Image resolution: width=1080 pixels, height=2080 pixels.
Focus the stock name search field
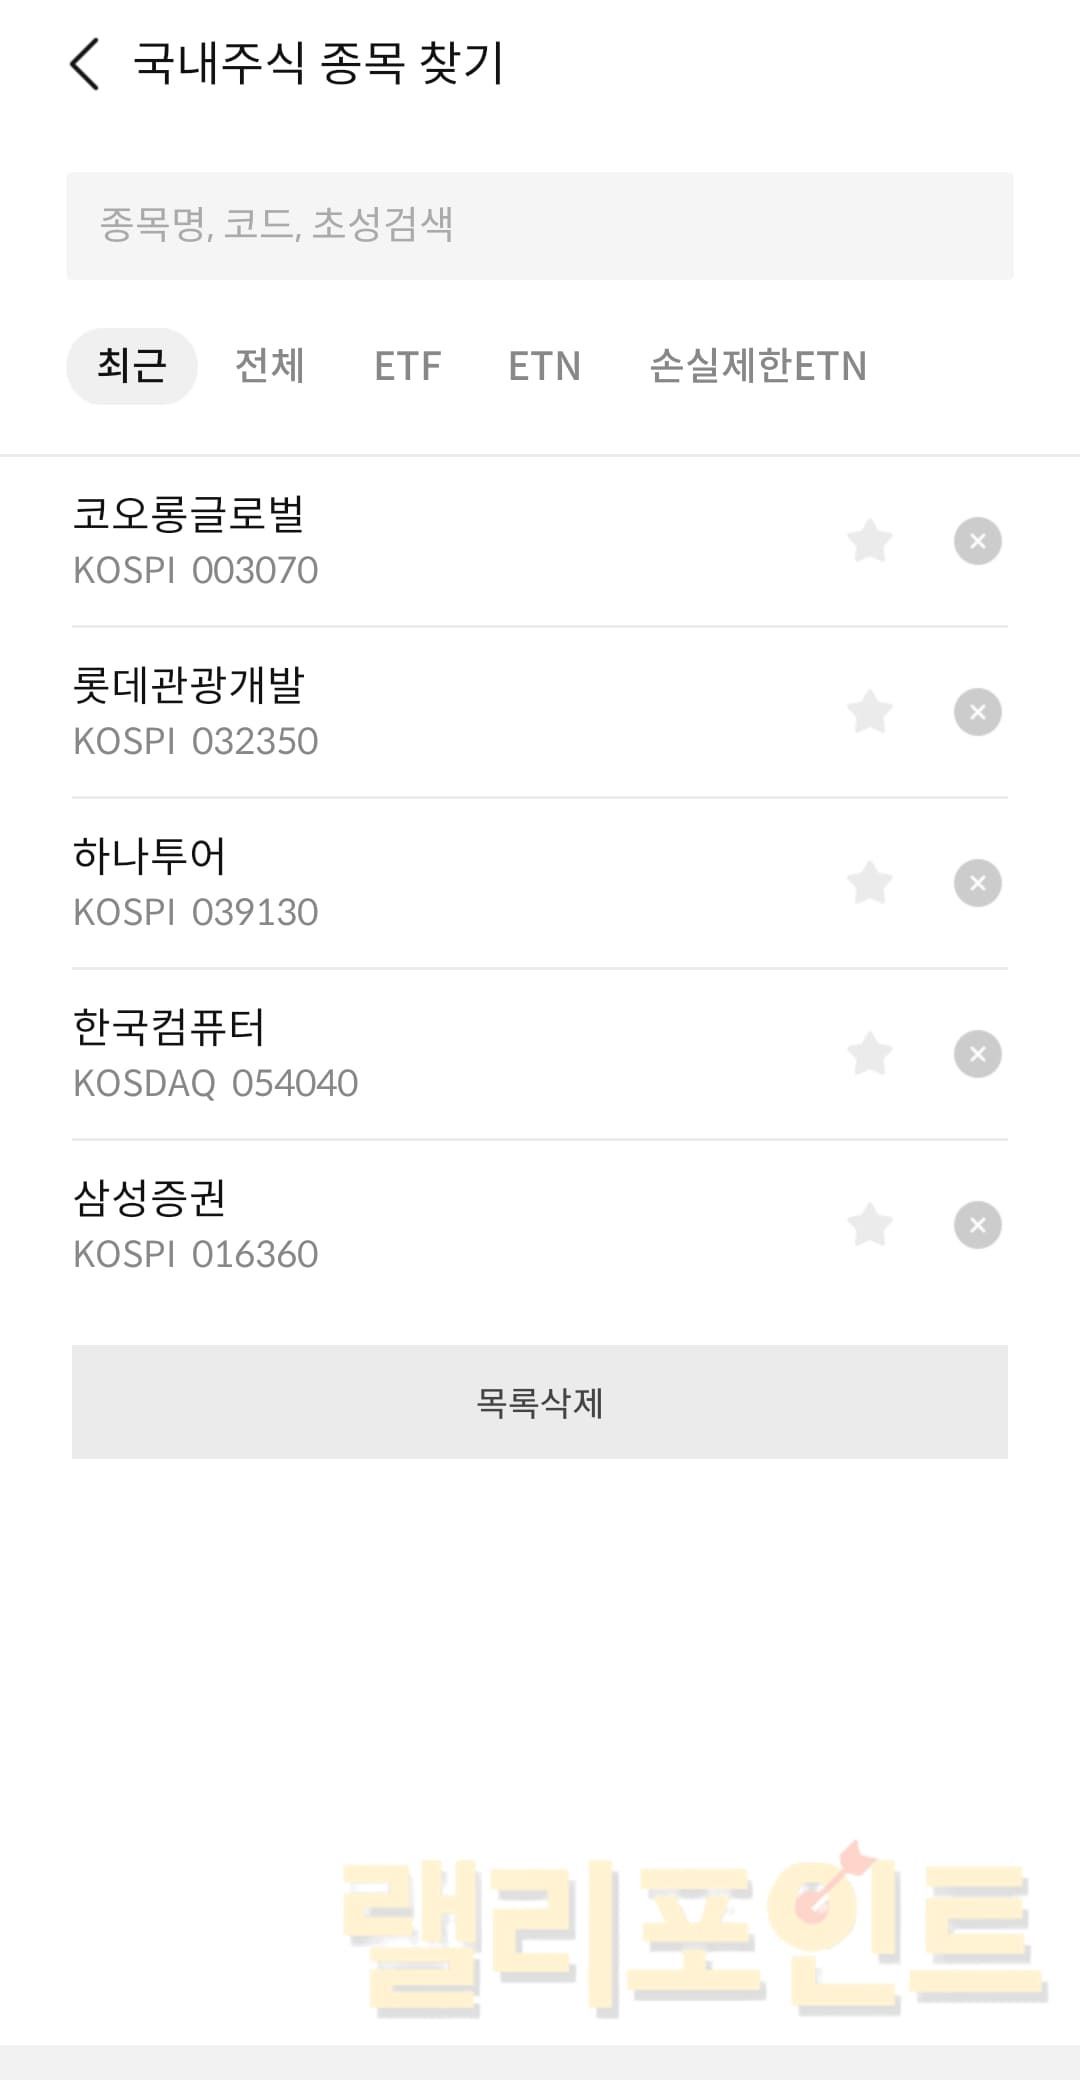540,226
